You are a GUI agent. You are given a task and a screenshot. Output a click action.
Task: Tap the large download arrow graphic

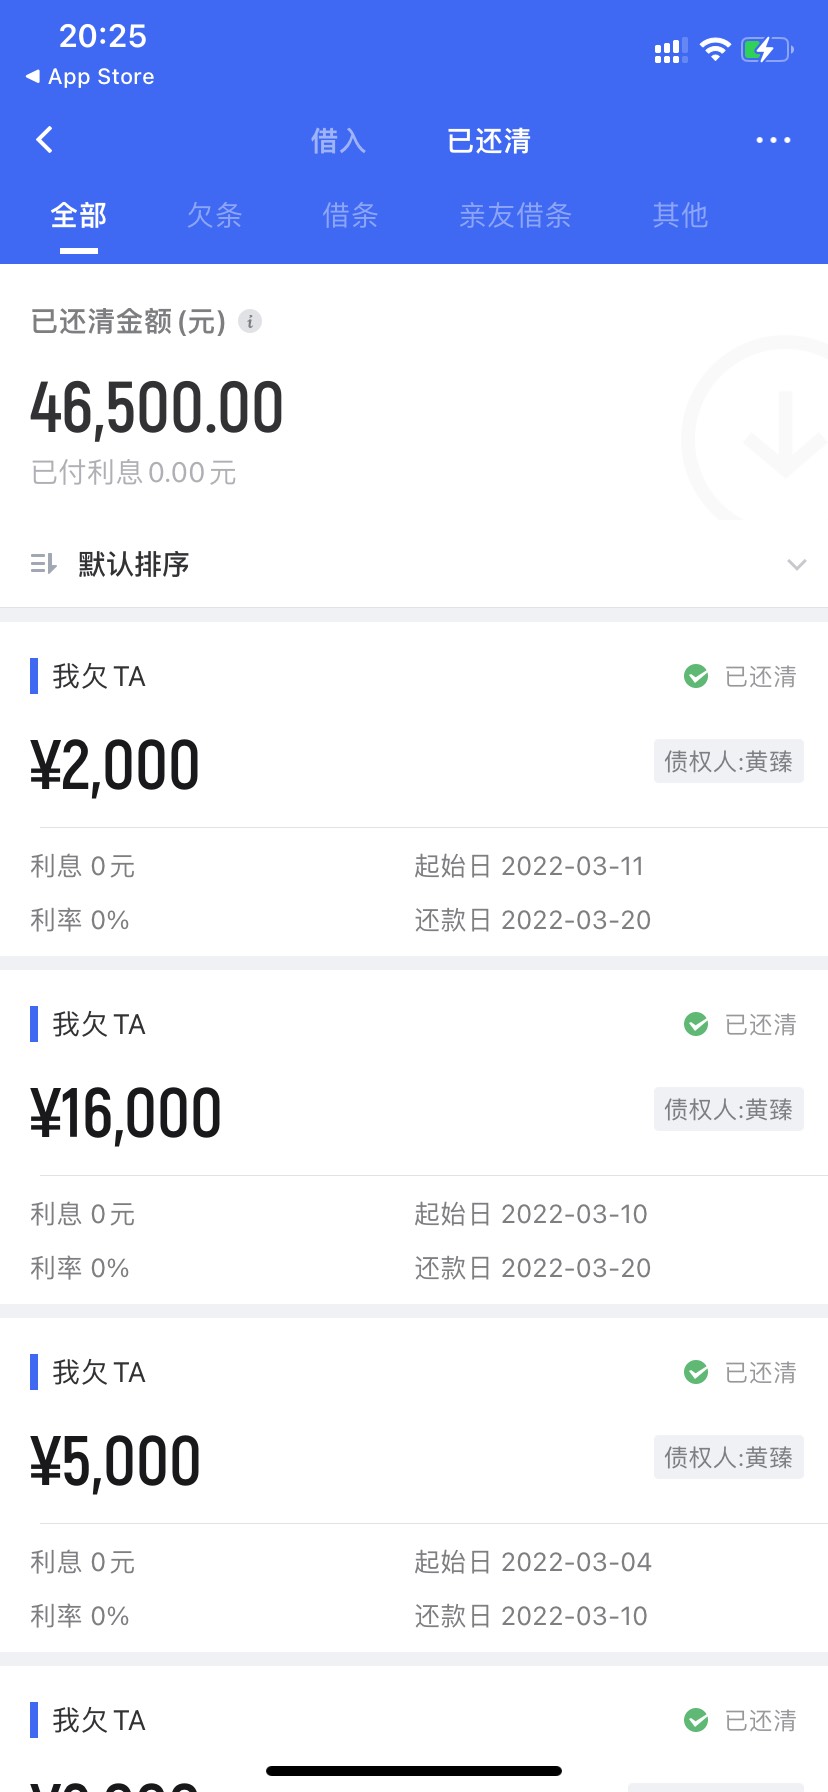coord(757,430)
